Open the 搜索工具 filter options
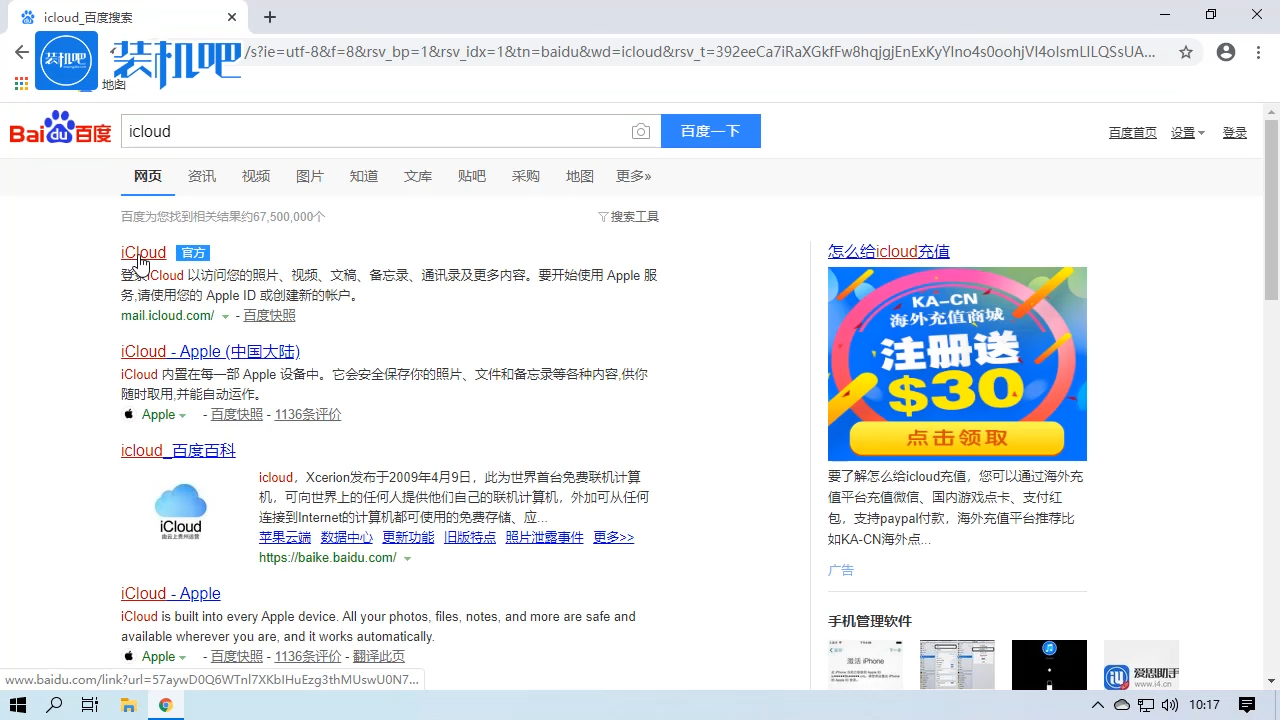The image size is (1280, 720). tap(628, 217)
